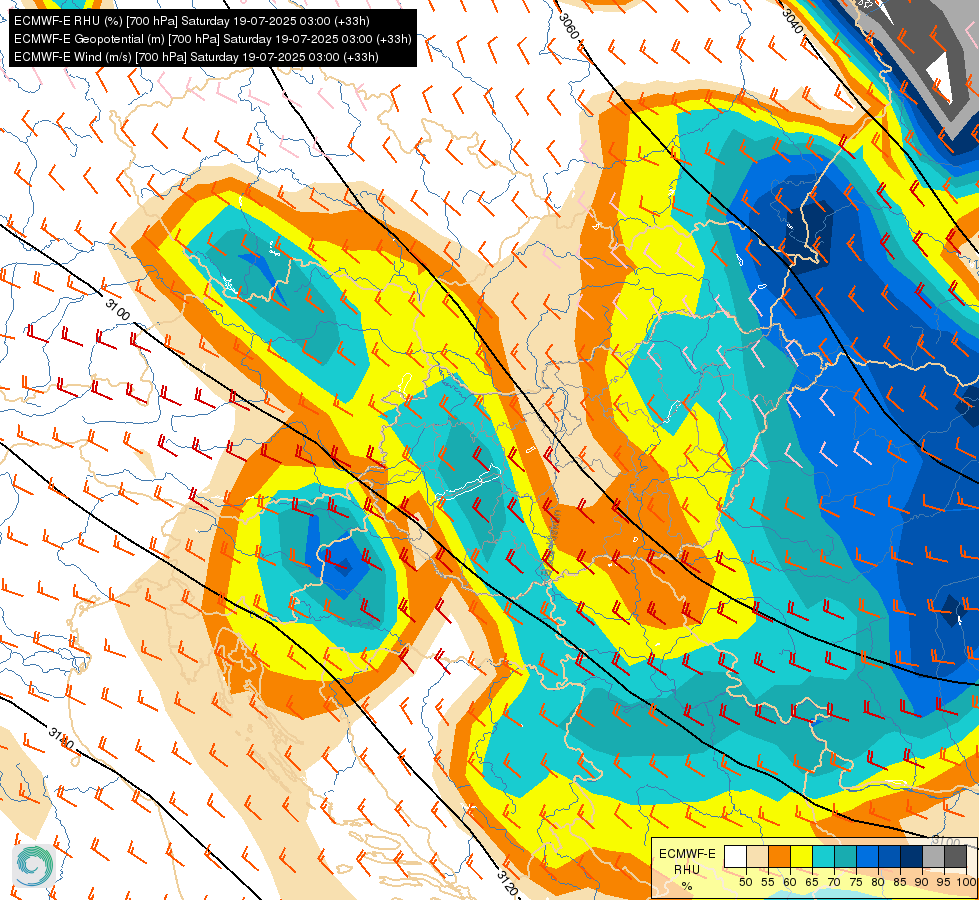
Task: Select the beige 50-55% legend swatch
Action: (757, 856)
